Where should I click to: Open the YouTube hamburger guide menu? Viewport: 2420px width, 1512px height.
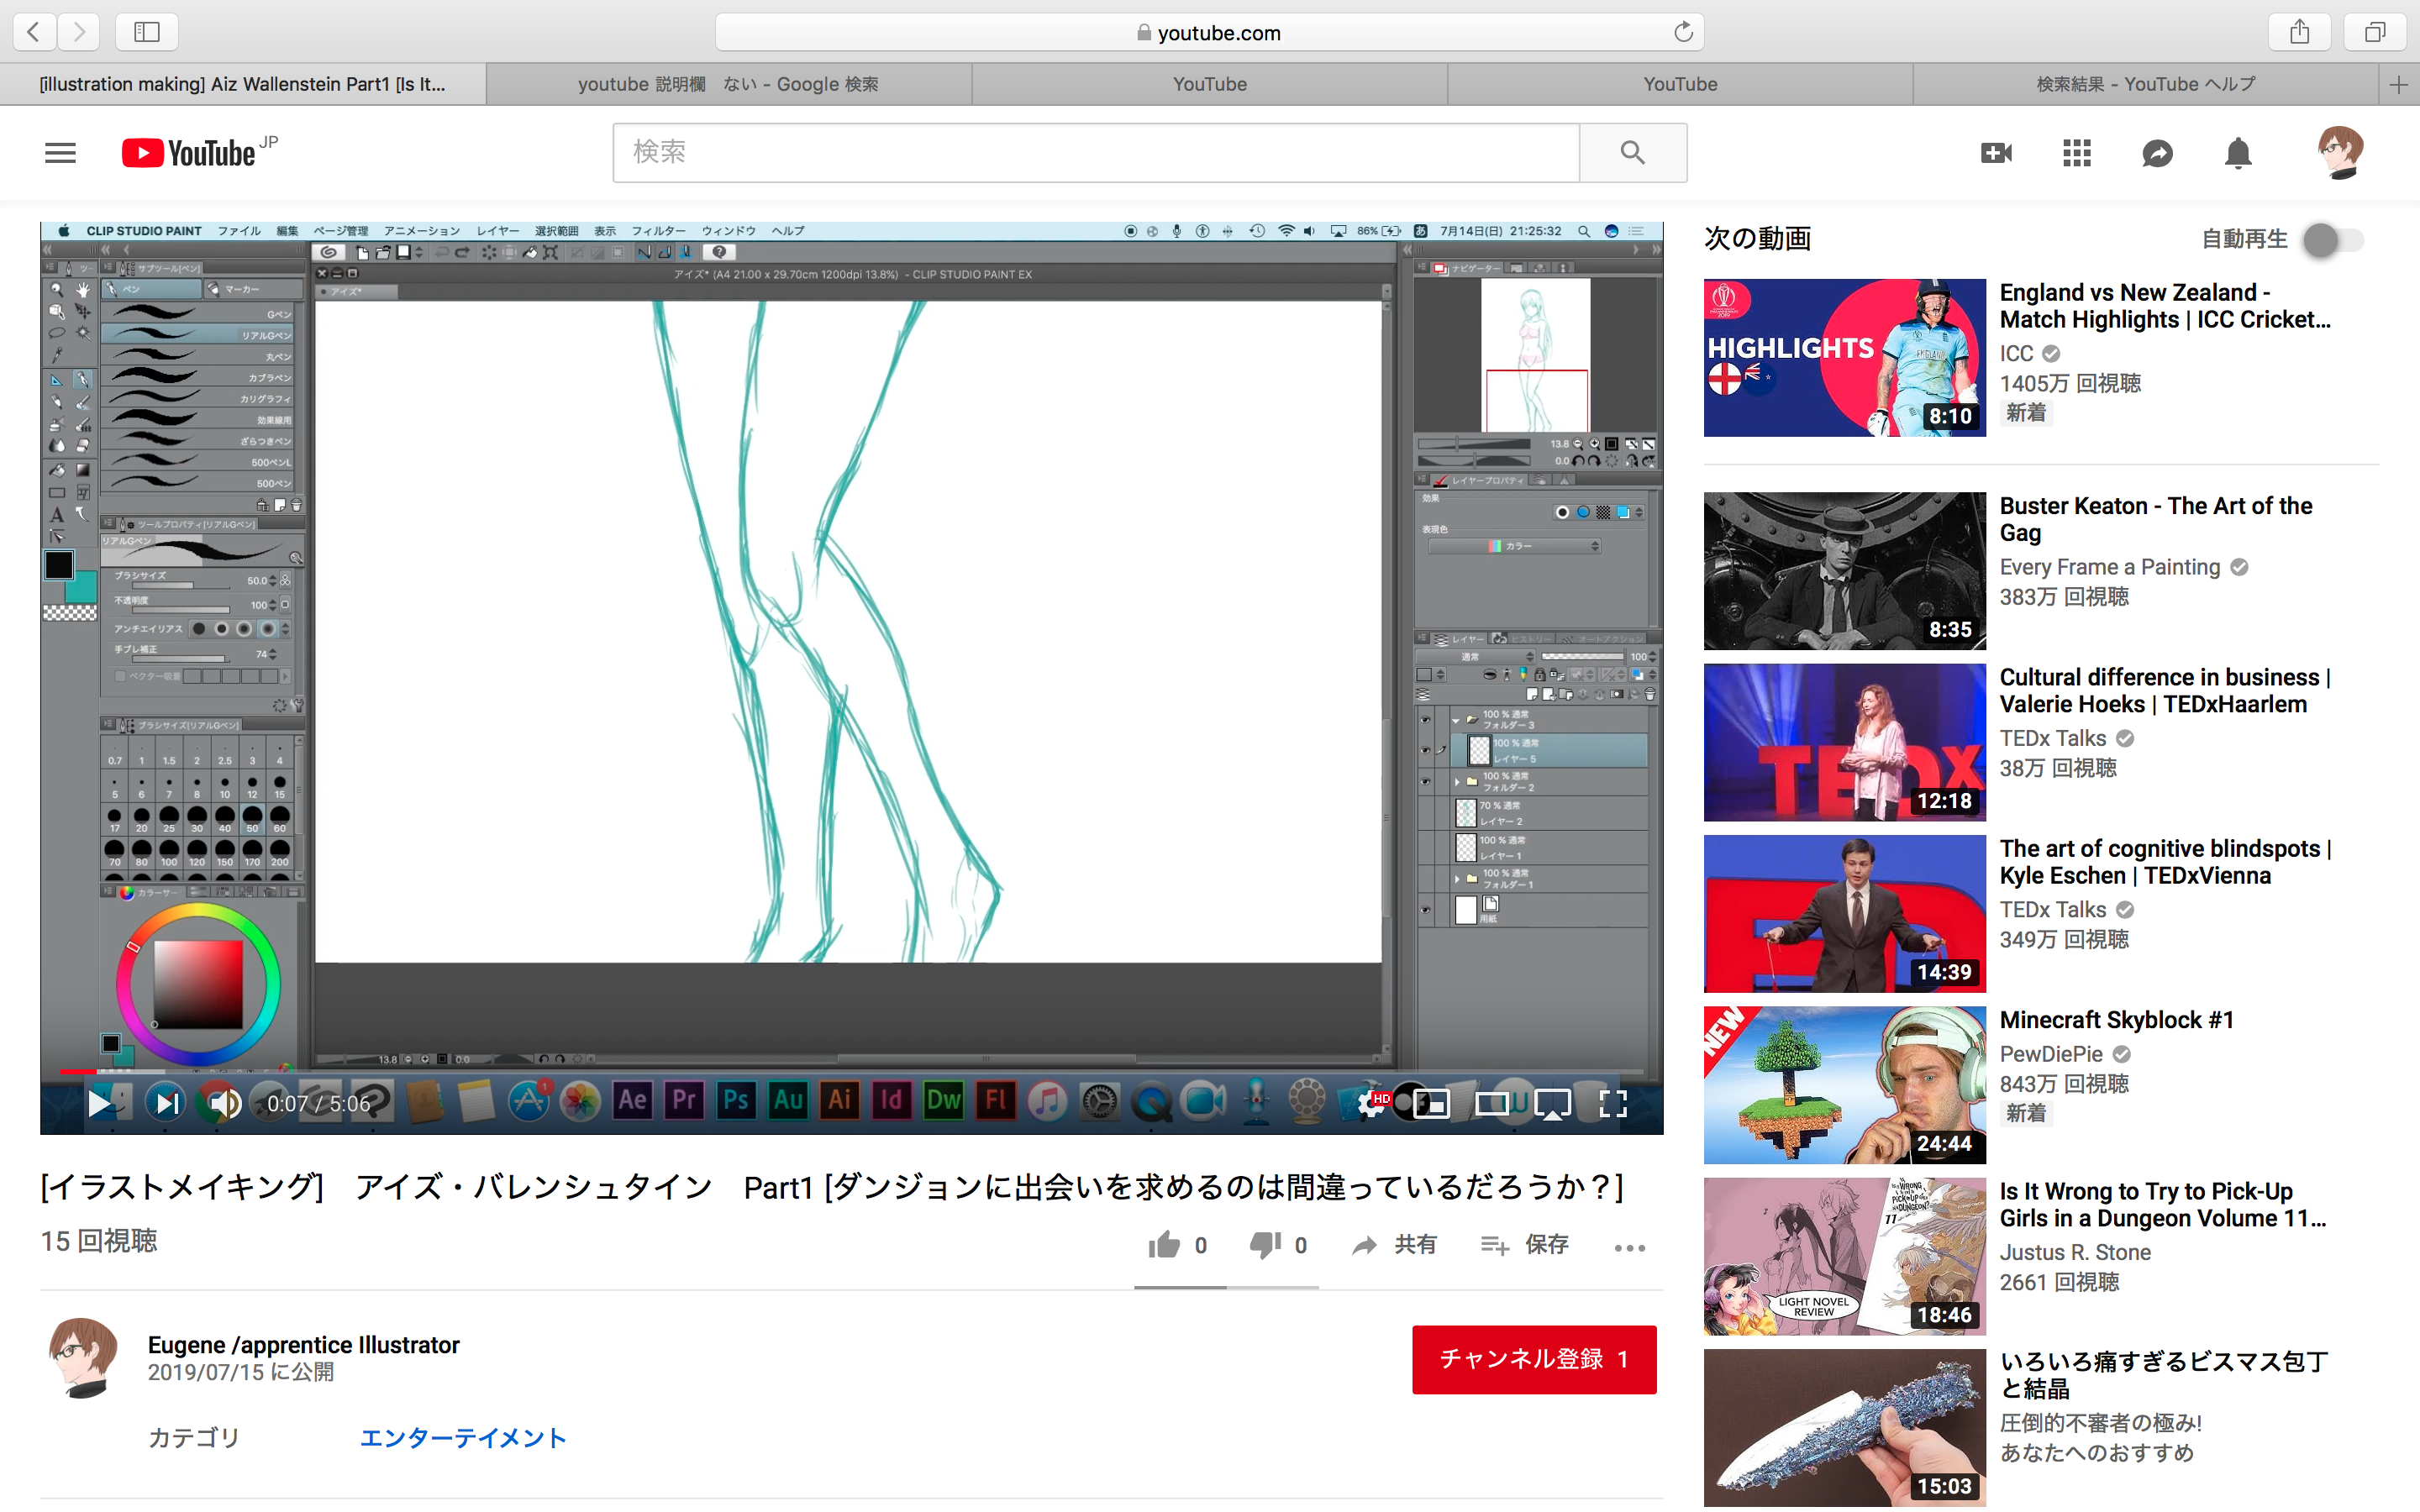[60, 153]
